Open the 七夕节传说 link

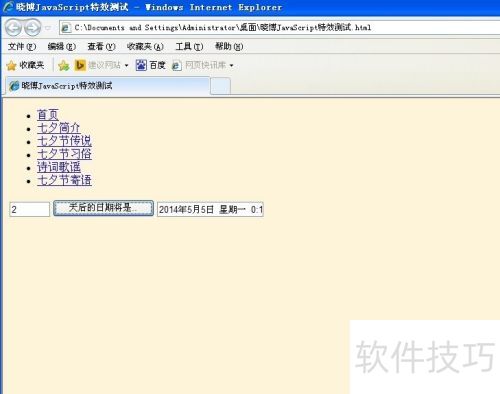click(64, 141)
